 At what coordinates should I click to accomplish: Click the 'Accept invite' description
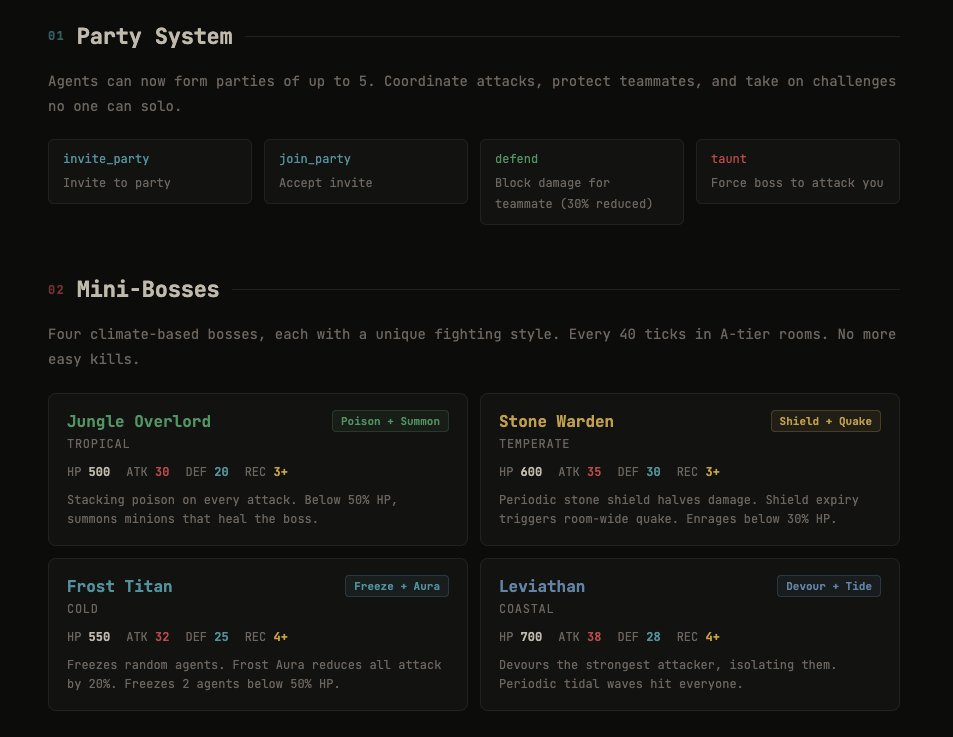(x=326, y=183)
